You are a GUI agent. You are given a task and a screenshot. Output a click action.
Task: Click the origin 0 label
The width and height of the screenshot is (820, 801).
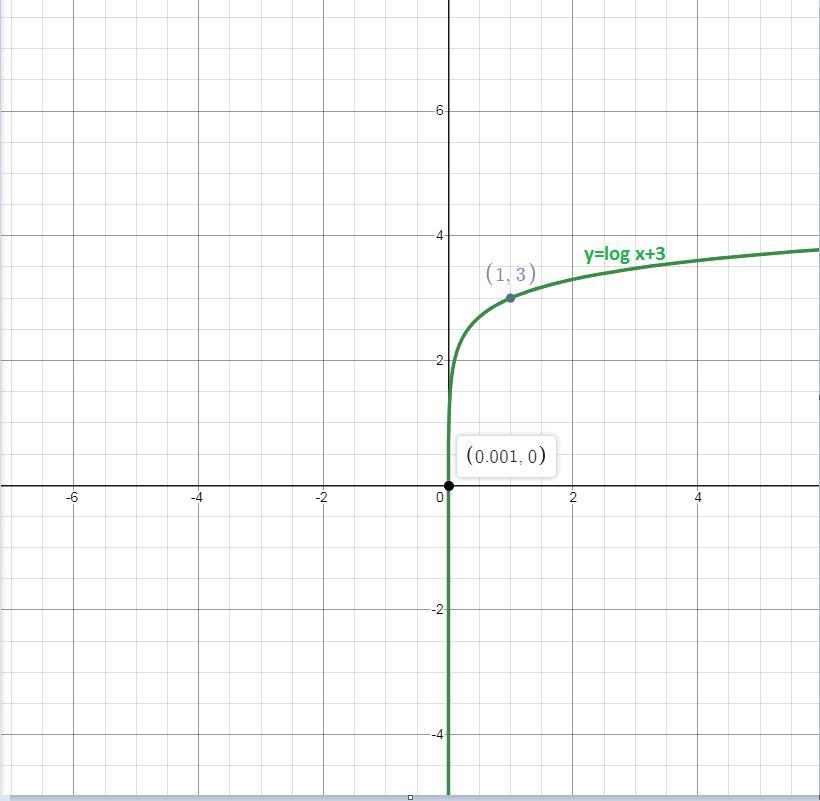pyautogui.click(x=440, y=498)
